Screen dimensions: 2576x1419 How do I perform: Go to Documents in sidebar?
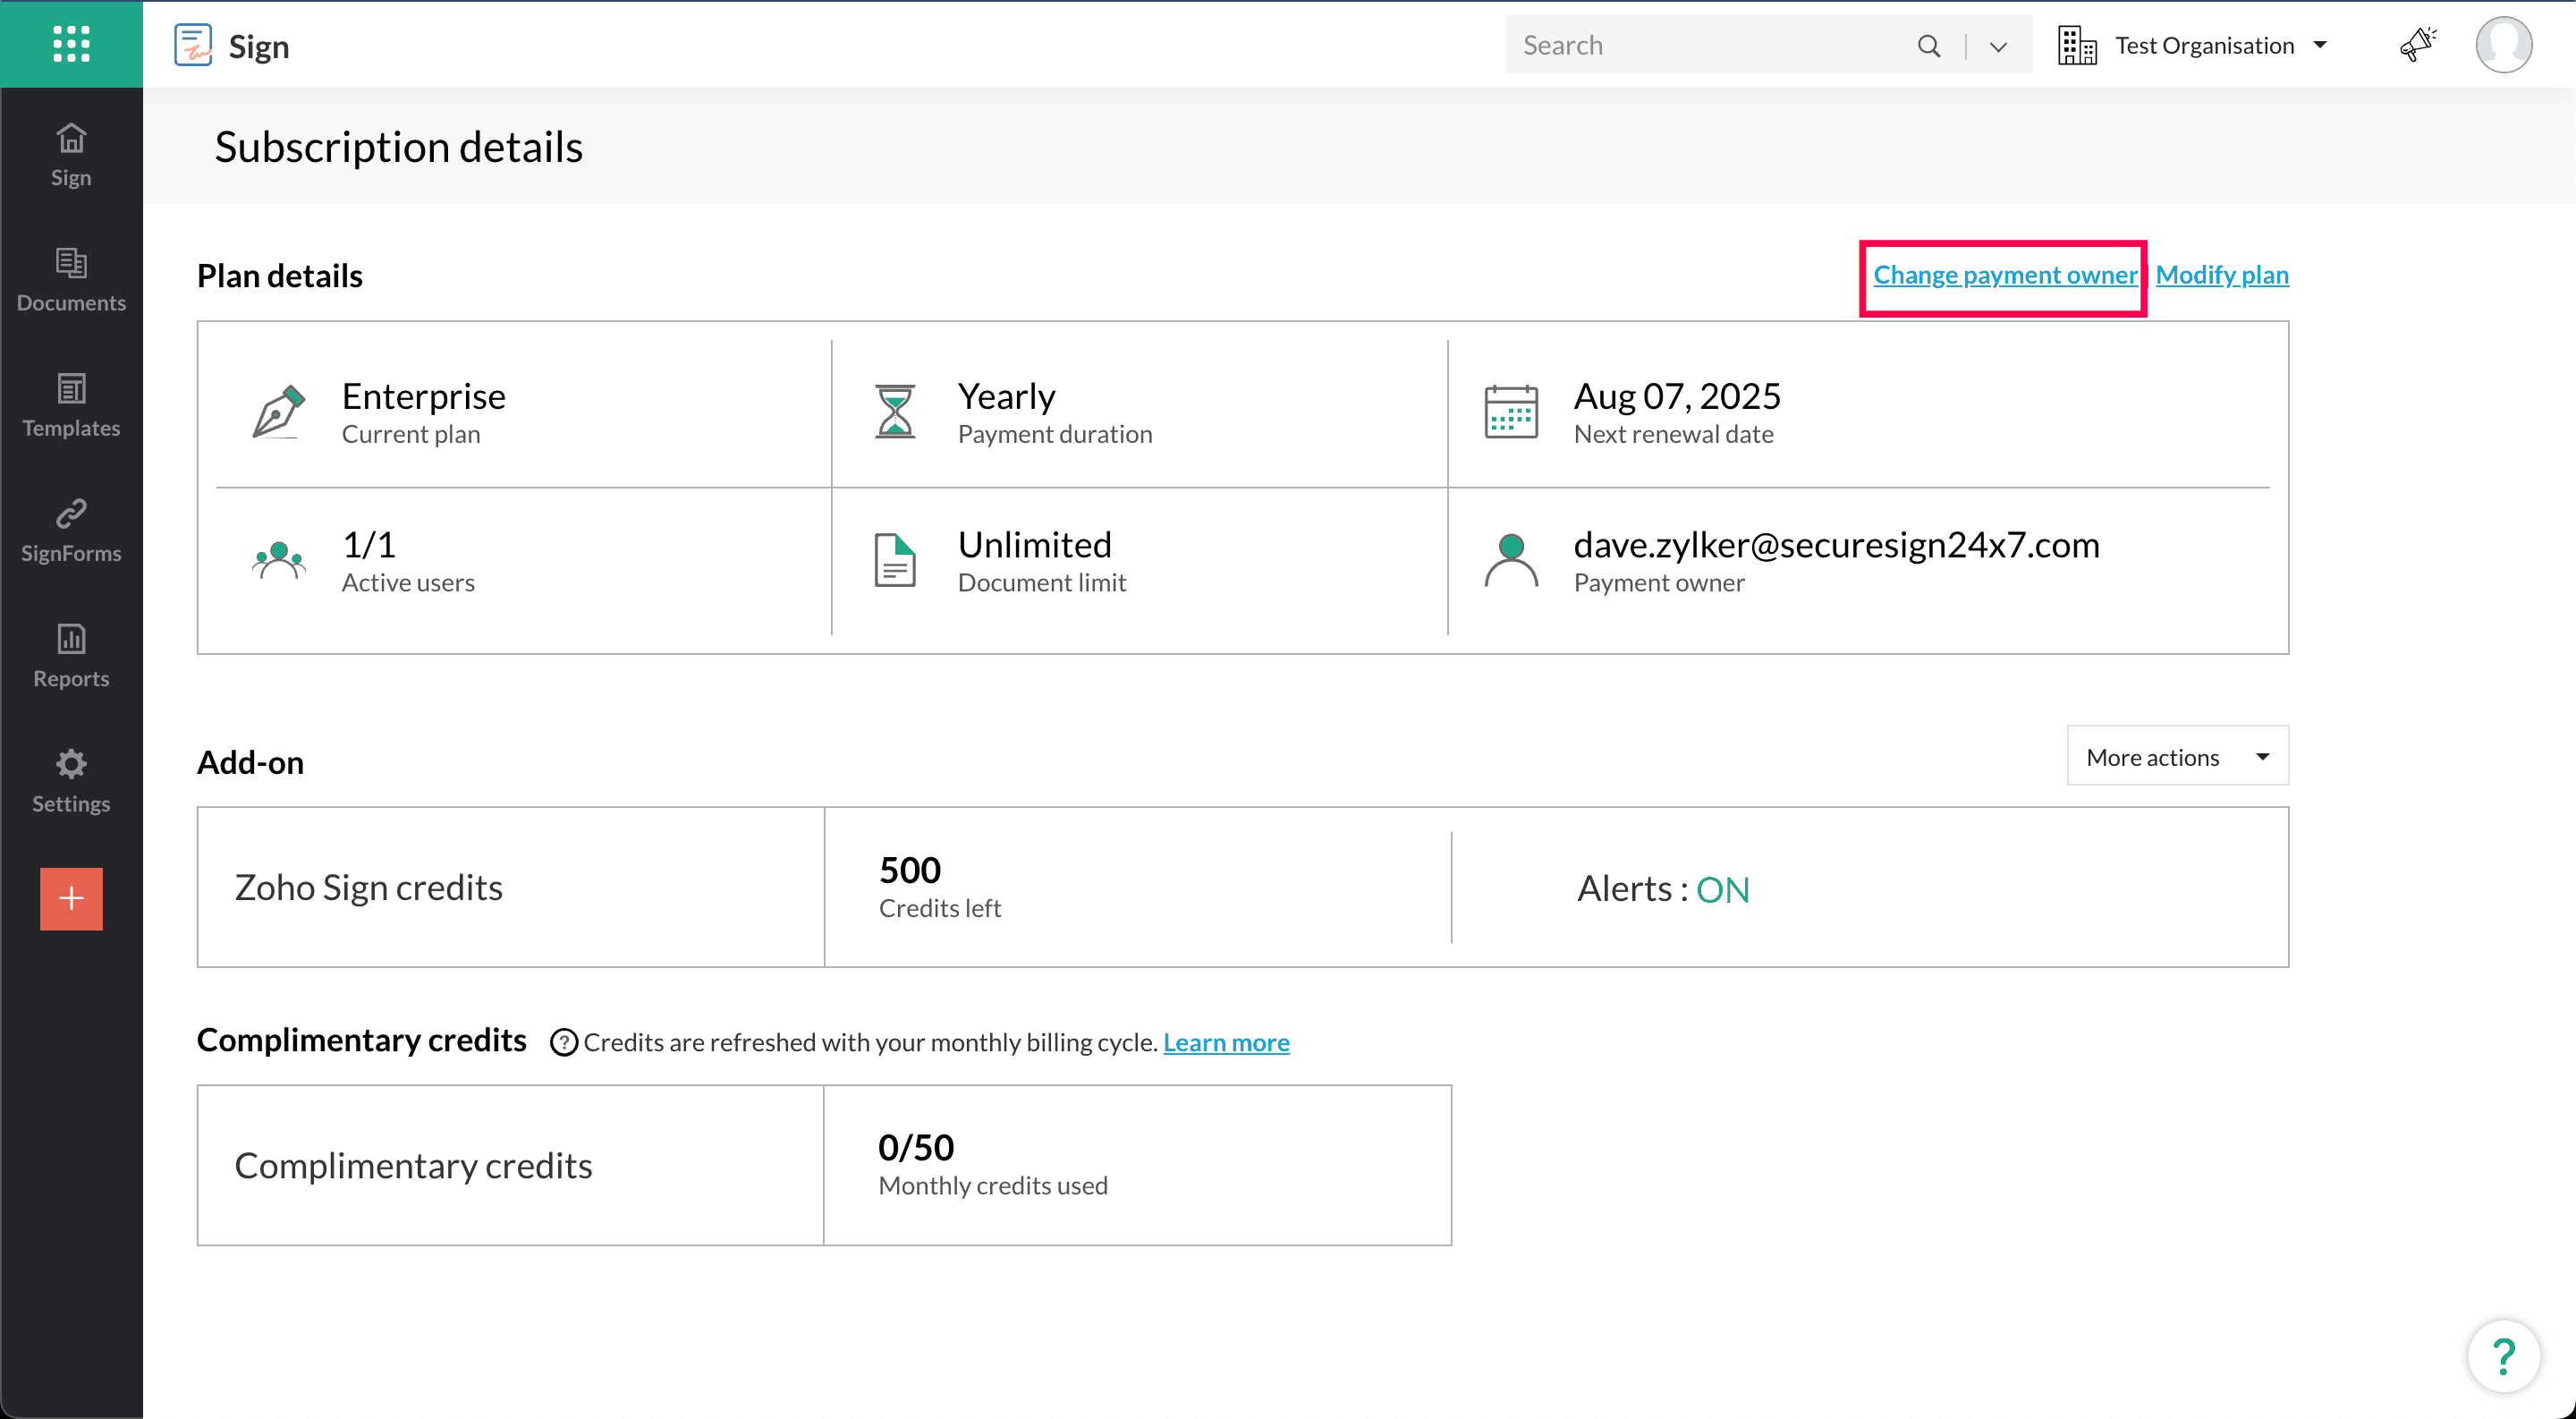pos(71,280)
